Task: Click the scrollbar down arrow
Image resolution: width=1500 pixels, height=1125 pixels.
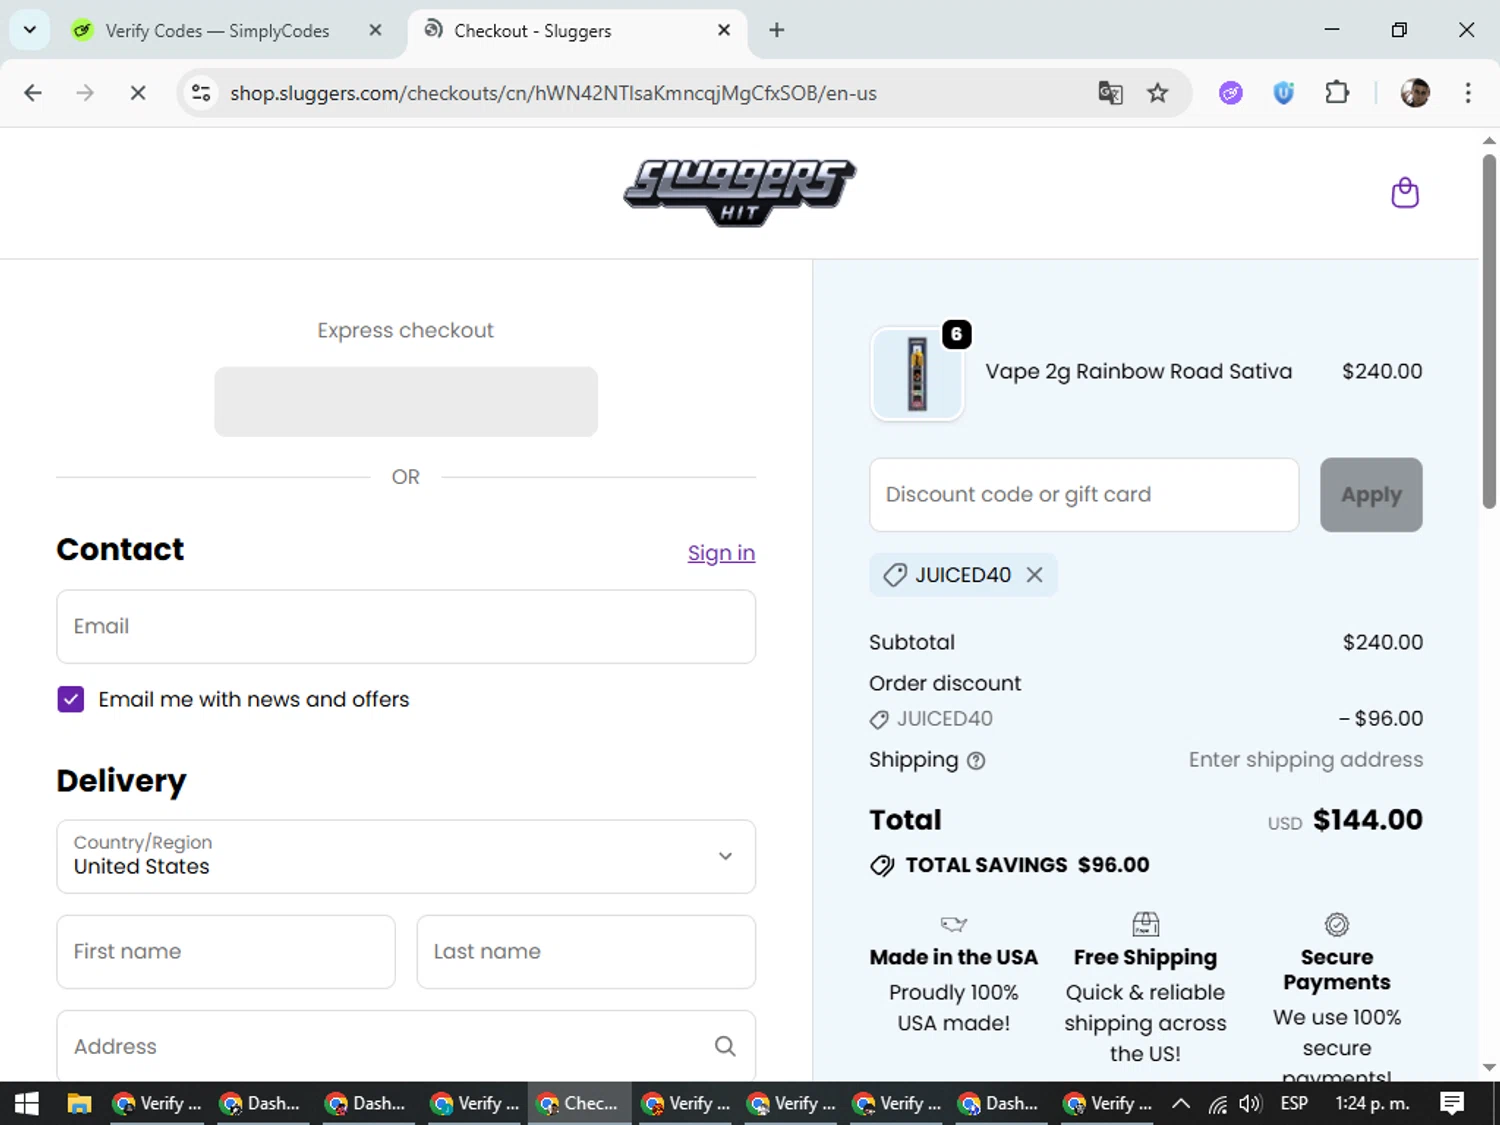Action: click(1489, 1067)
